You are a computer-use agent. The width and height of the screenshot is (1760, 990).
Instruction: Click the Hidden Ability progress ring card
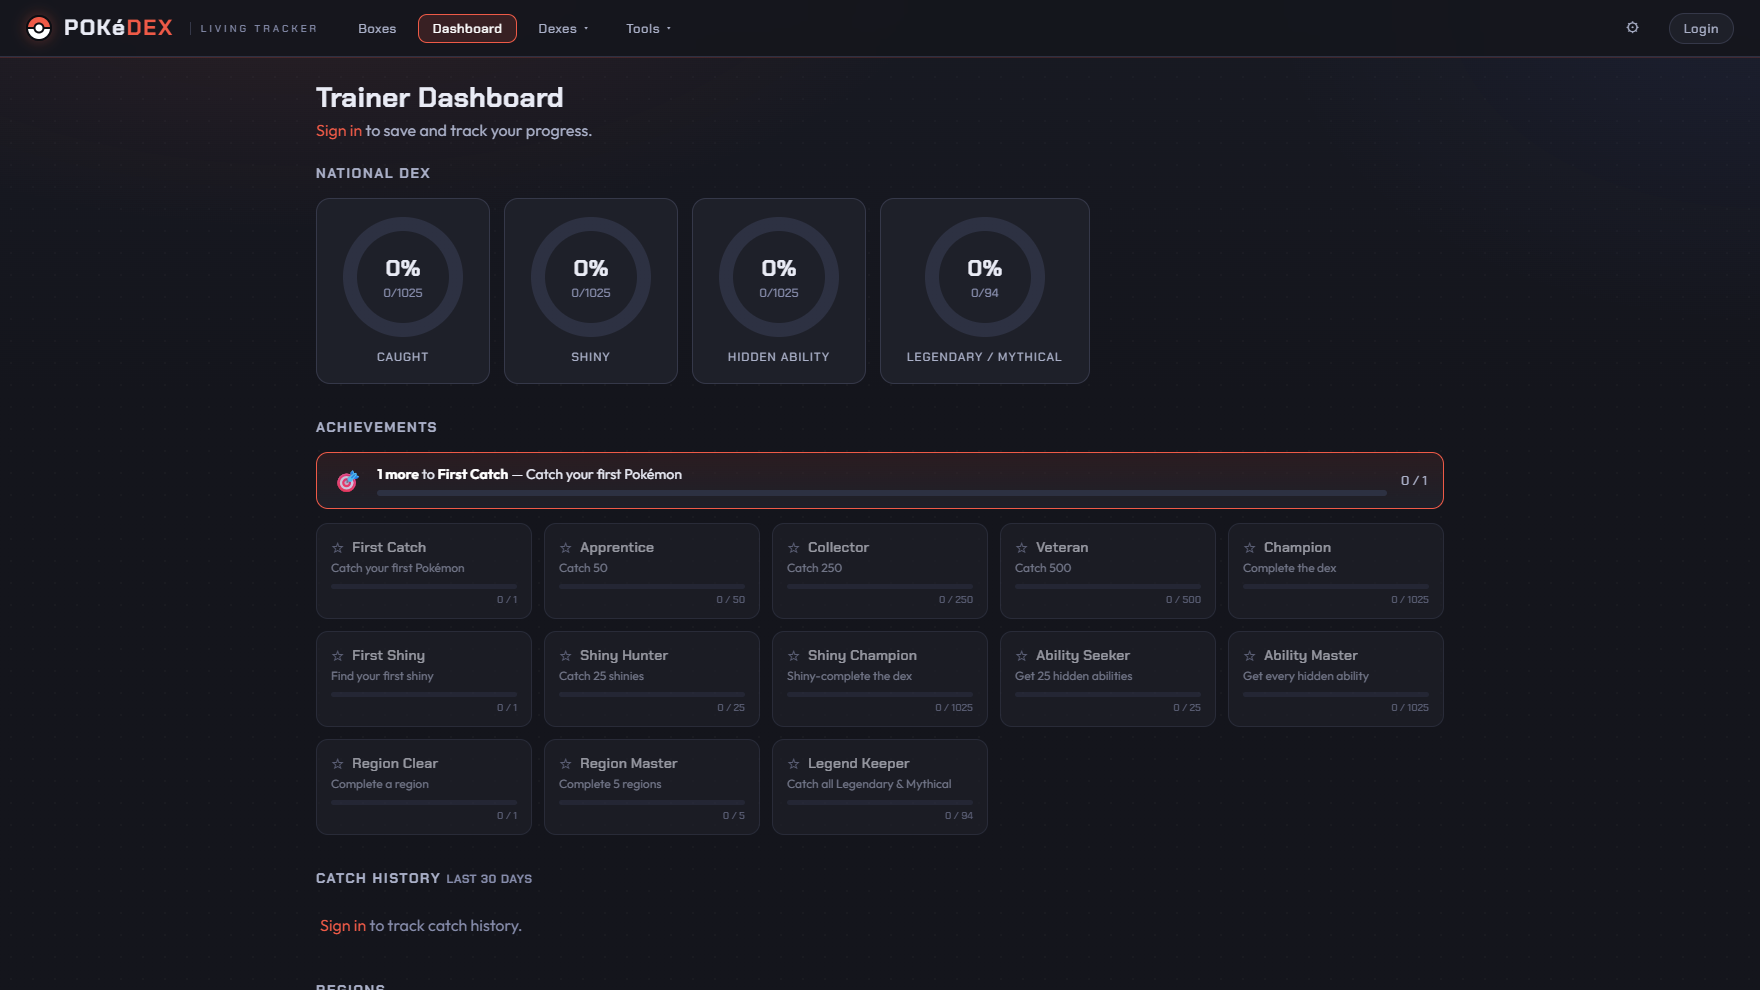(x=779, y=291)
